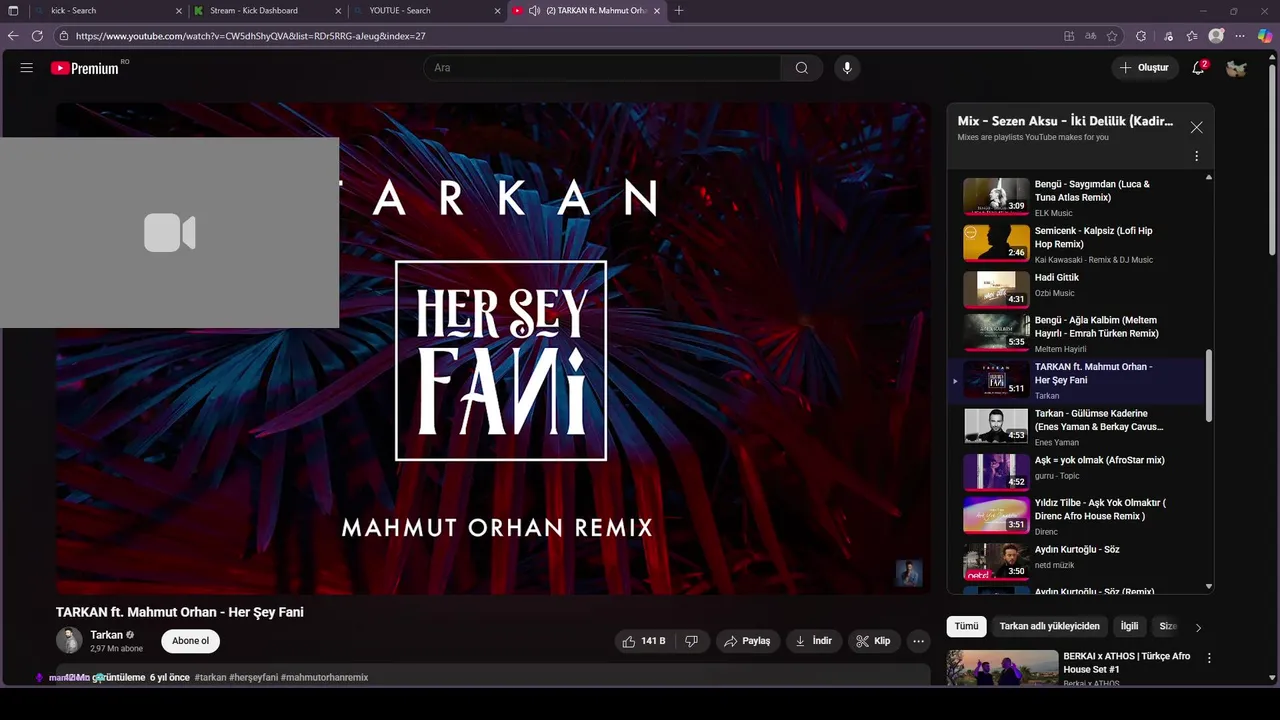
Task: Start voice search with microphone icon
Action: pos(847,68)
